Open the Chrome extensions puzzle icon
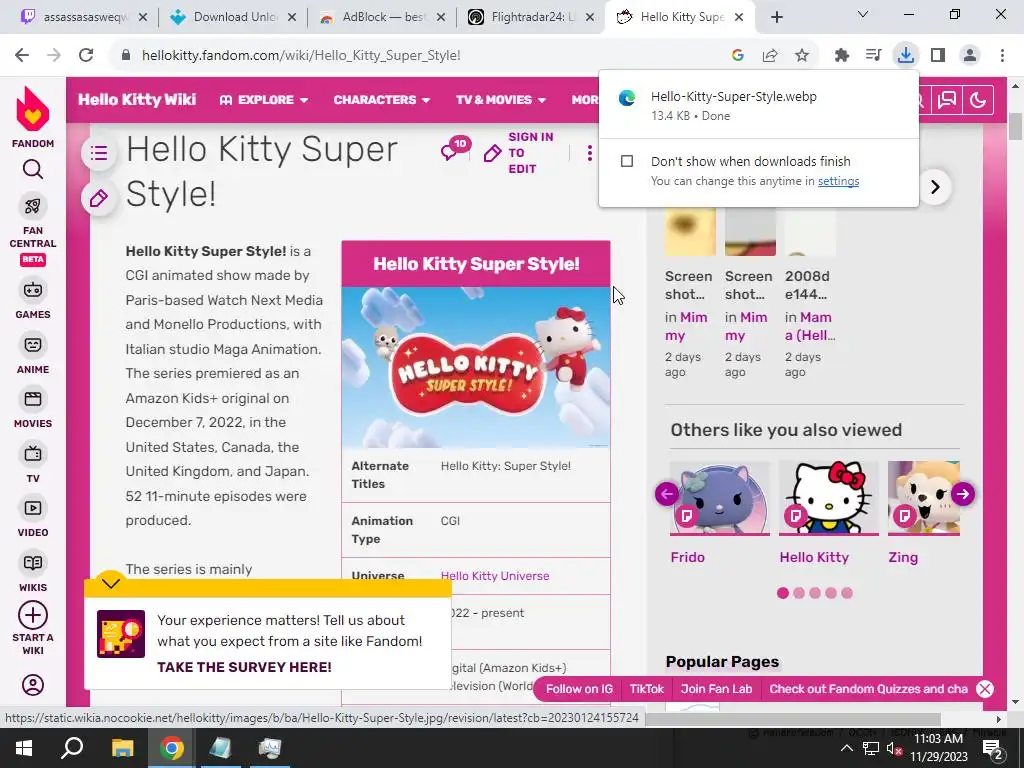 (x=842, y=56)
